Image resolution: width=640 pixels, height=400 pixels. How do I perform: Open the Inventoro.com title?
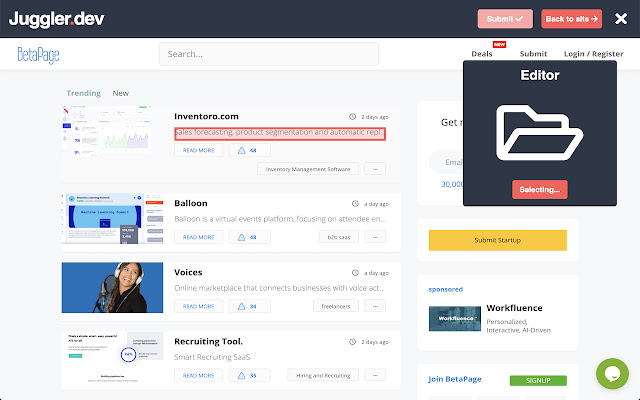206,116
